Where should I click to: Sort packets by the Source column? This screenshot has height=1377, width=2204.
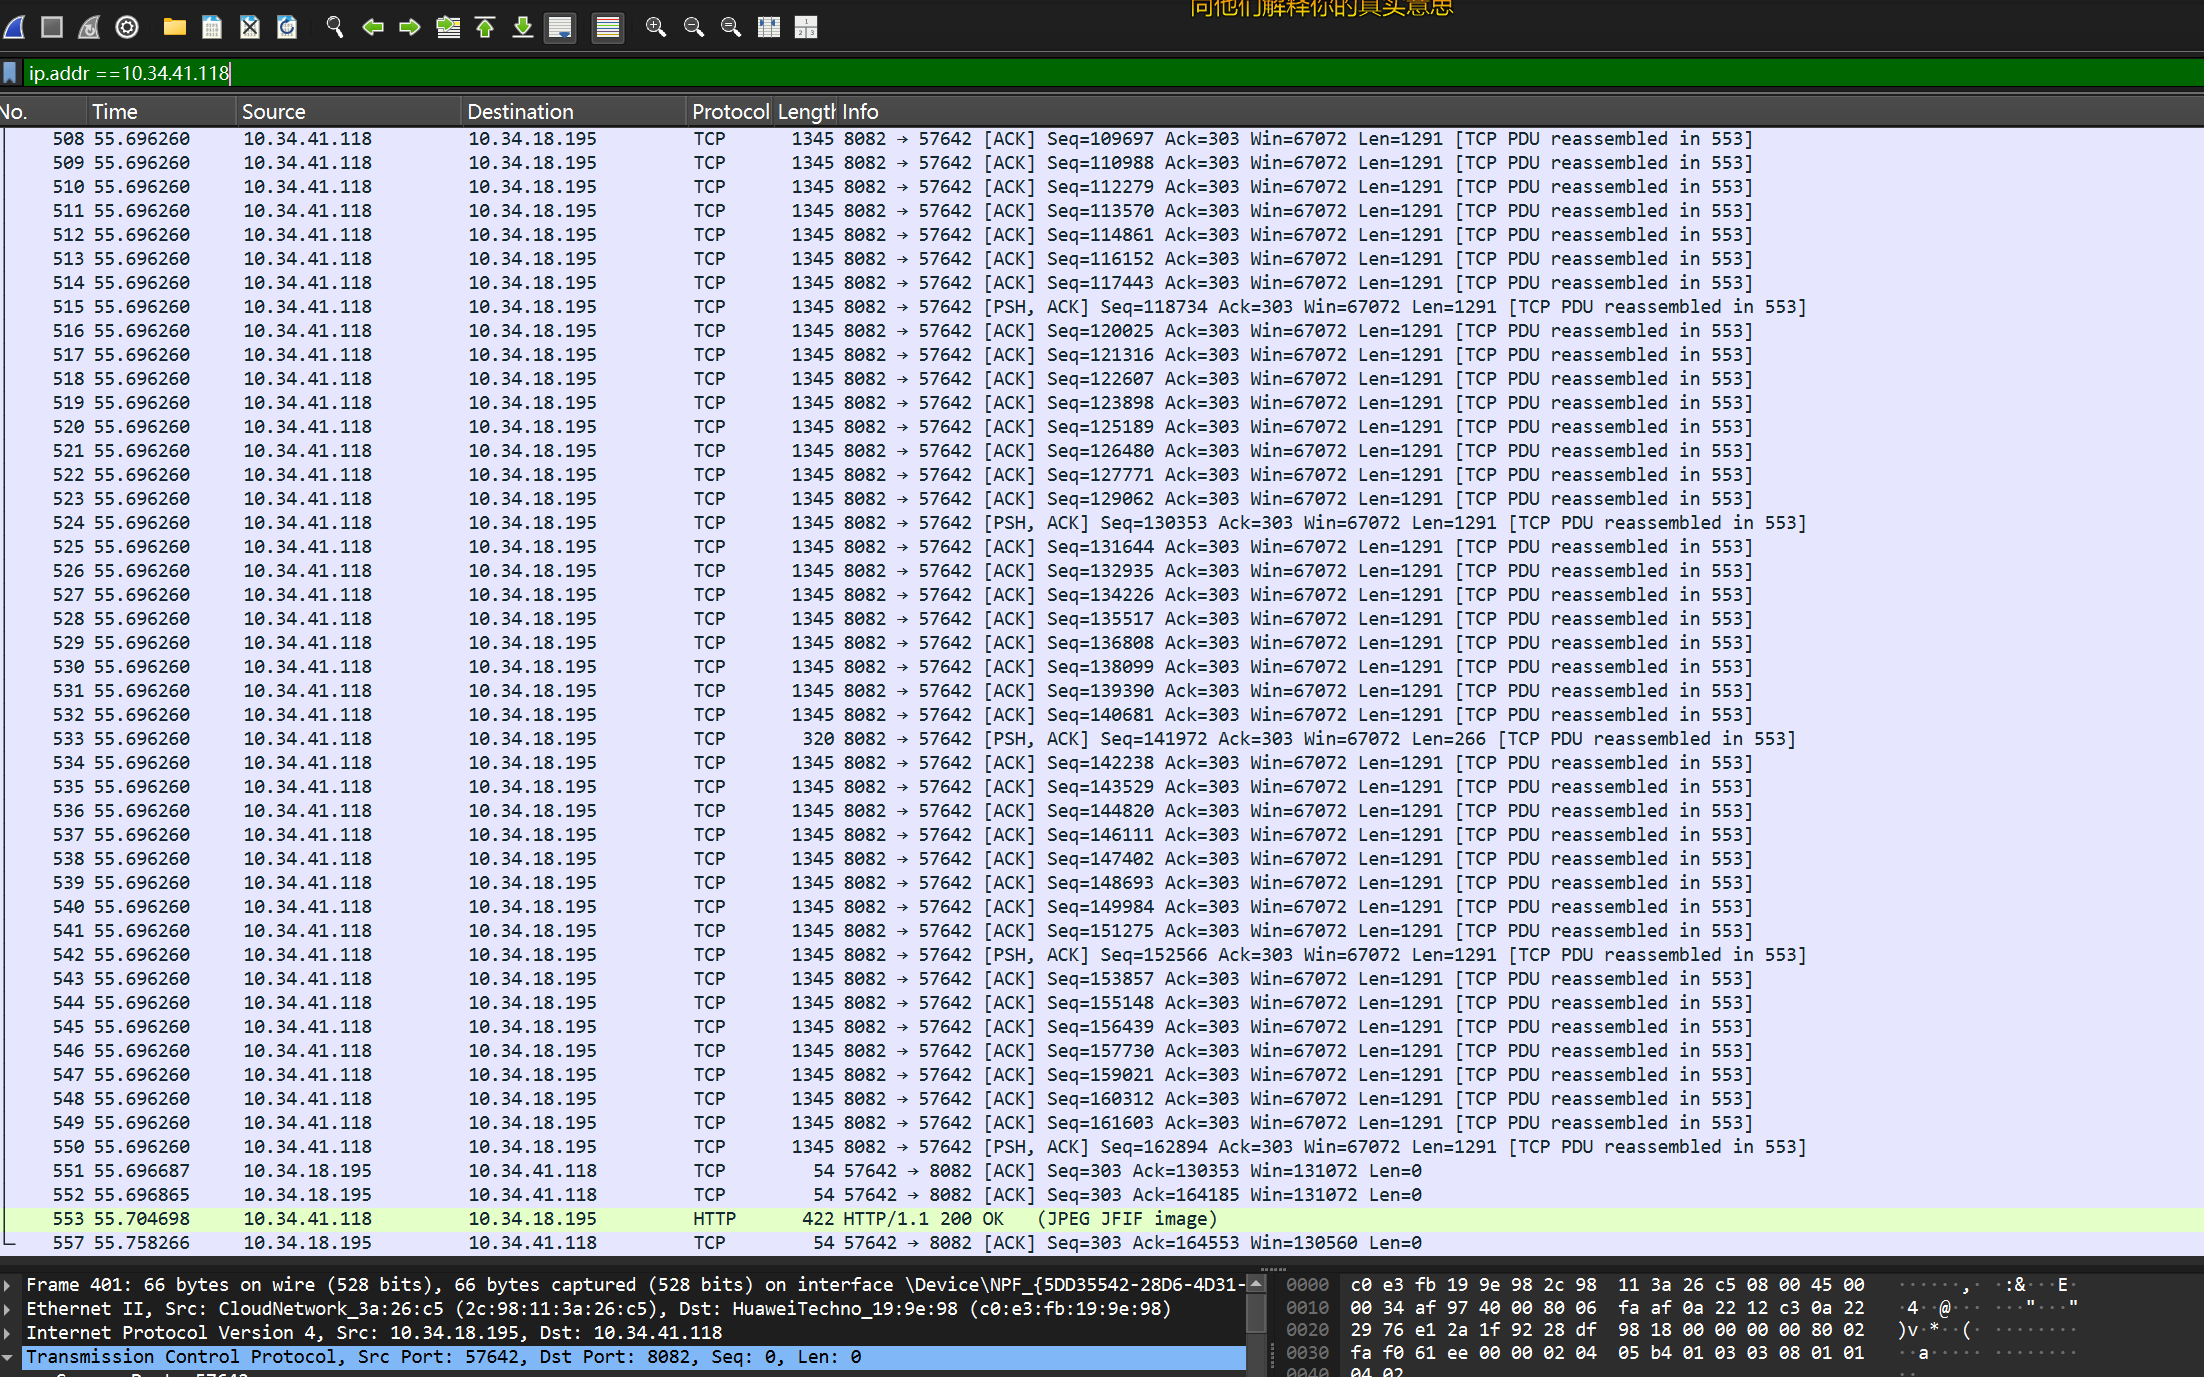point(274,111)
